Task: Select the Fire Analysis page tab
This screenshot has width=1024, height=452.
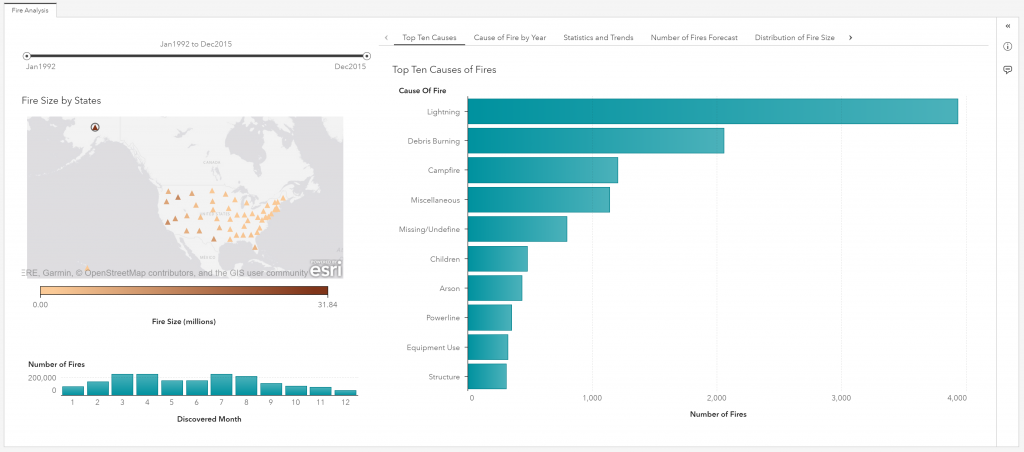Action: point(30,10)
